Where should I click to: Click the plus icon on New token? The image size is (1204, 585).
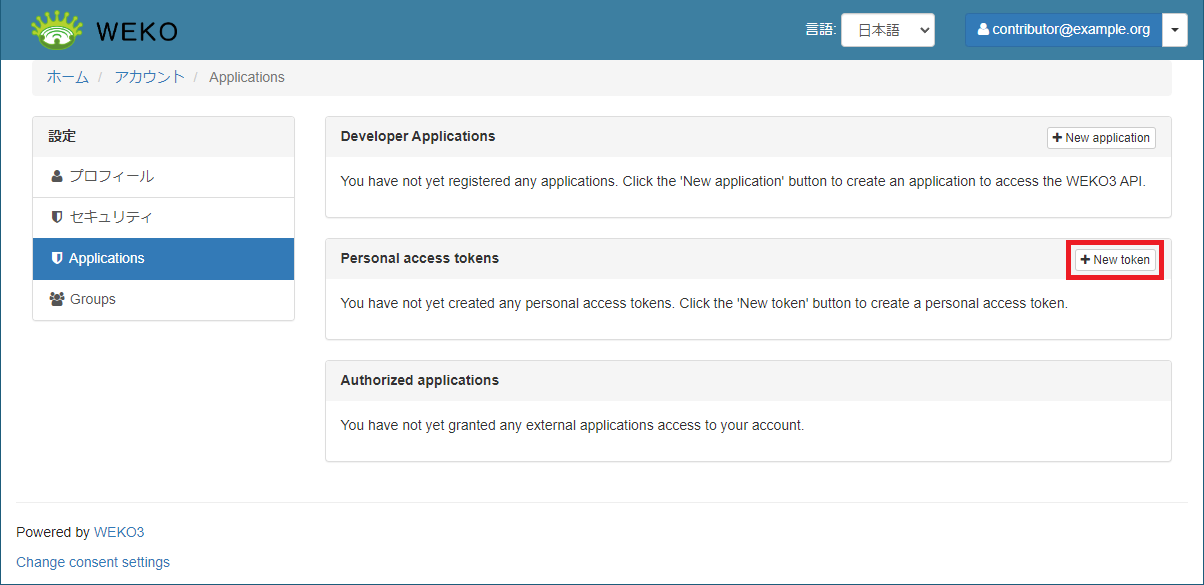pyautogui.click(x=1085, y=260)
